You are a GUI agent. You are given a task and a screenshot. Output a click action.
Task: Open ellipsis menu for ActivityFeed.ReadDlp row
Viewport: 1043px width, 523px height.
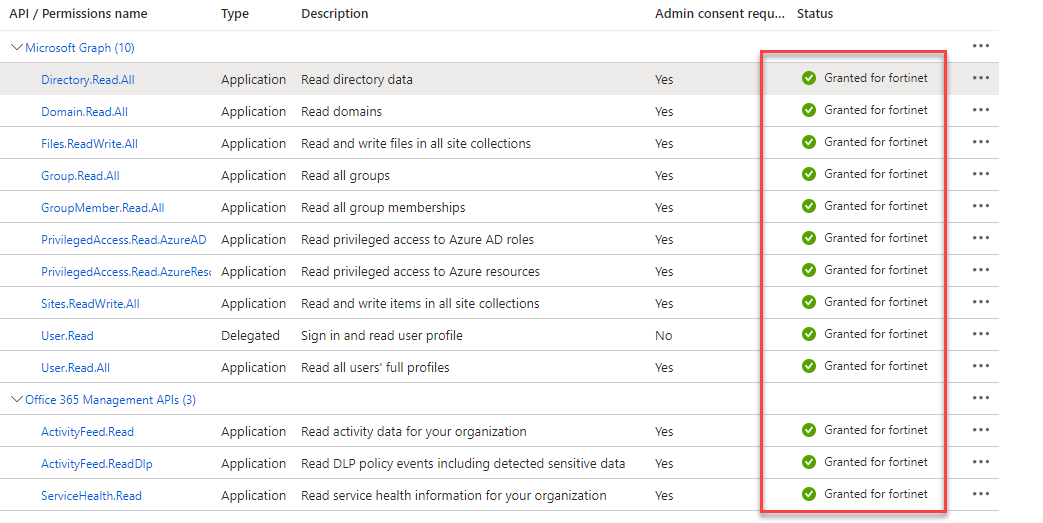[980, 463]
